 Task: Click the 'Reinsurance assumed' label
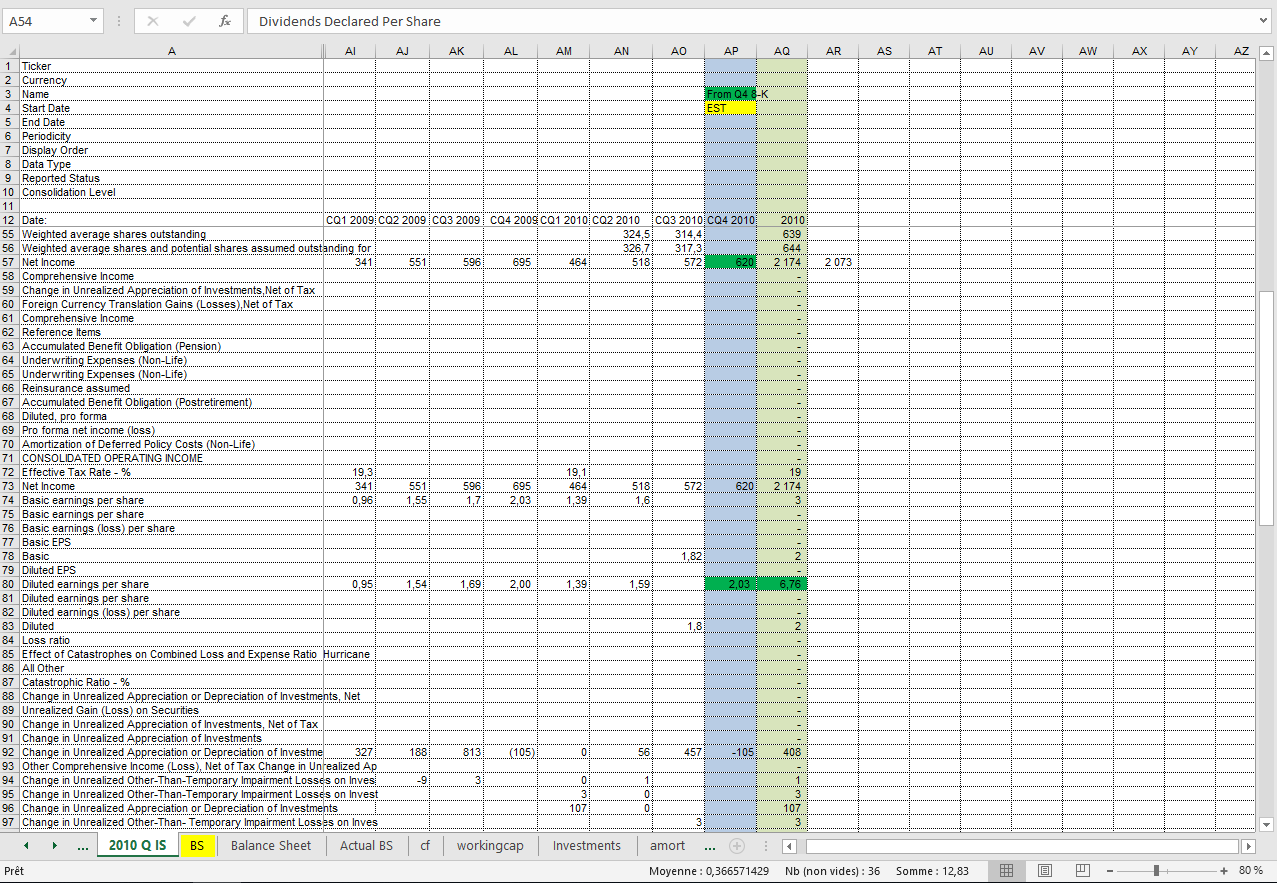coord(76,388)
